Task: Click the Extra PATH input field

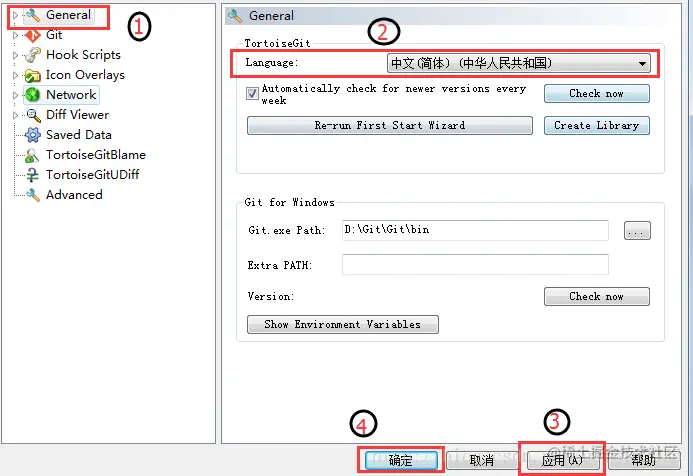Action: (x=475, y=264)
